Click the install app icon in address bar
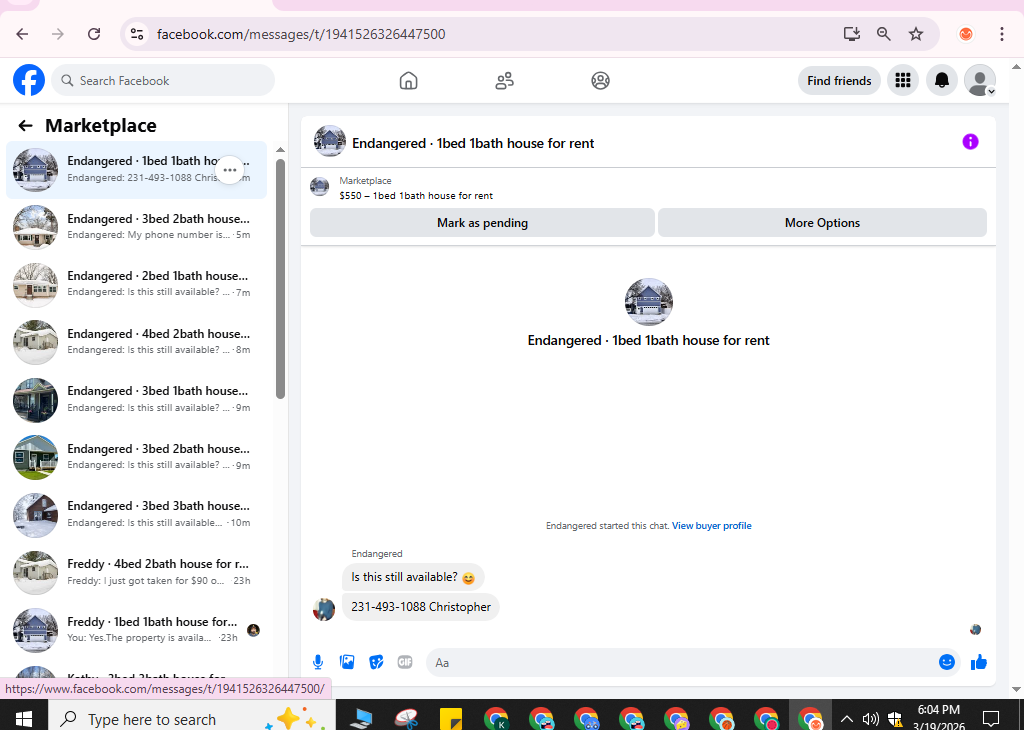The width and height of the screenshot is (1024, 730). (x=852, y=34)
